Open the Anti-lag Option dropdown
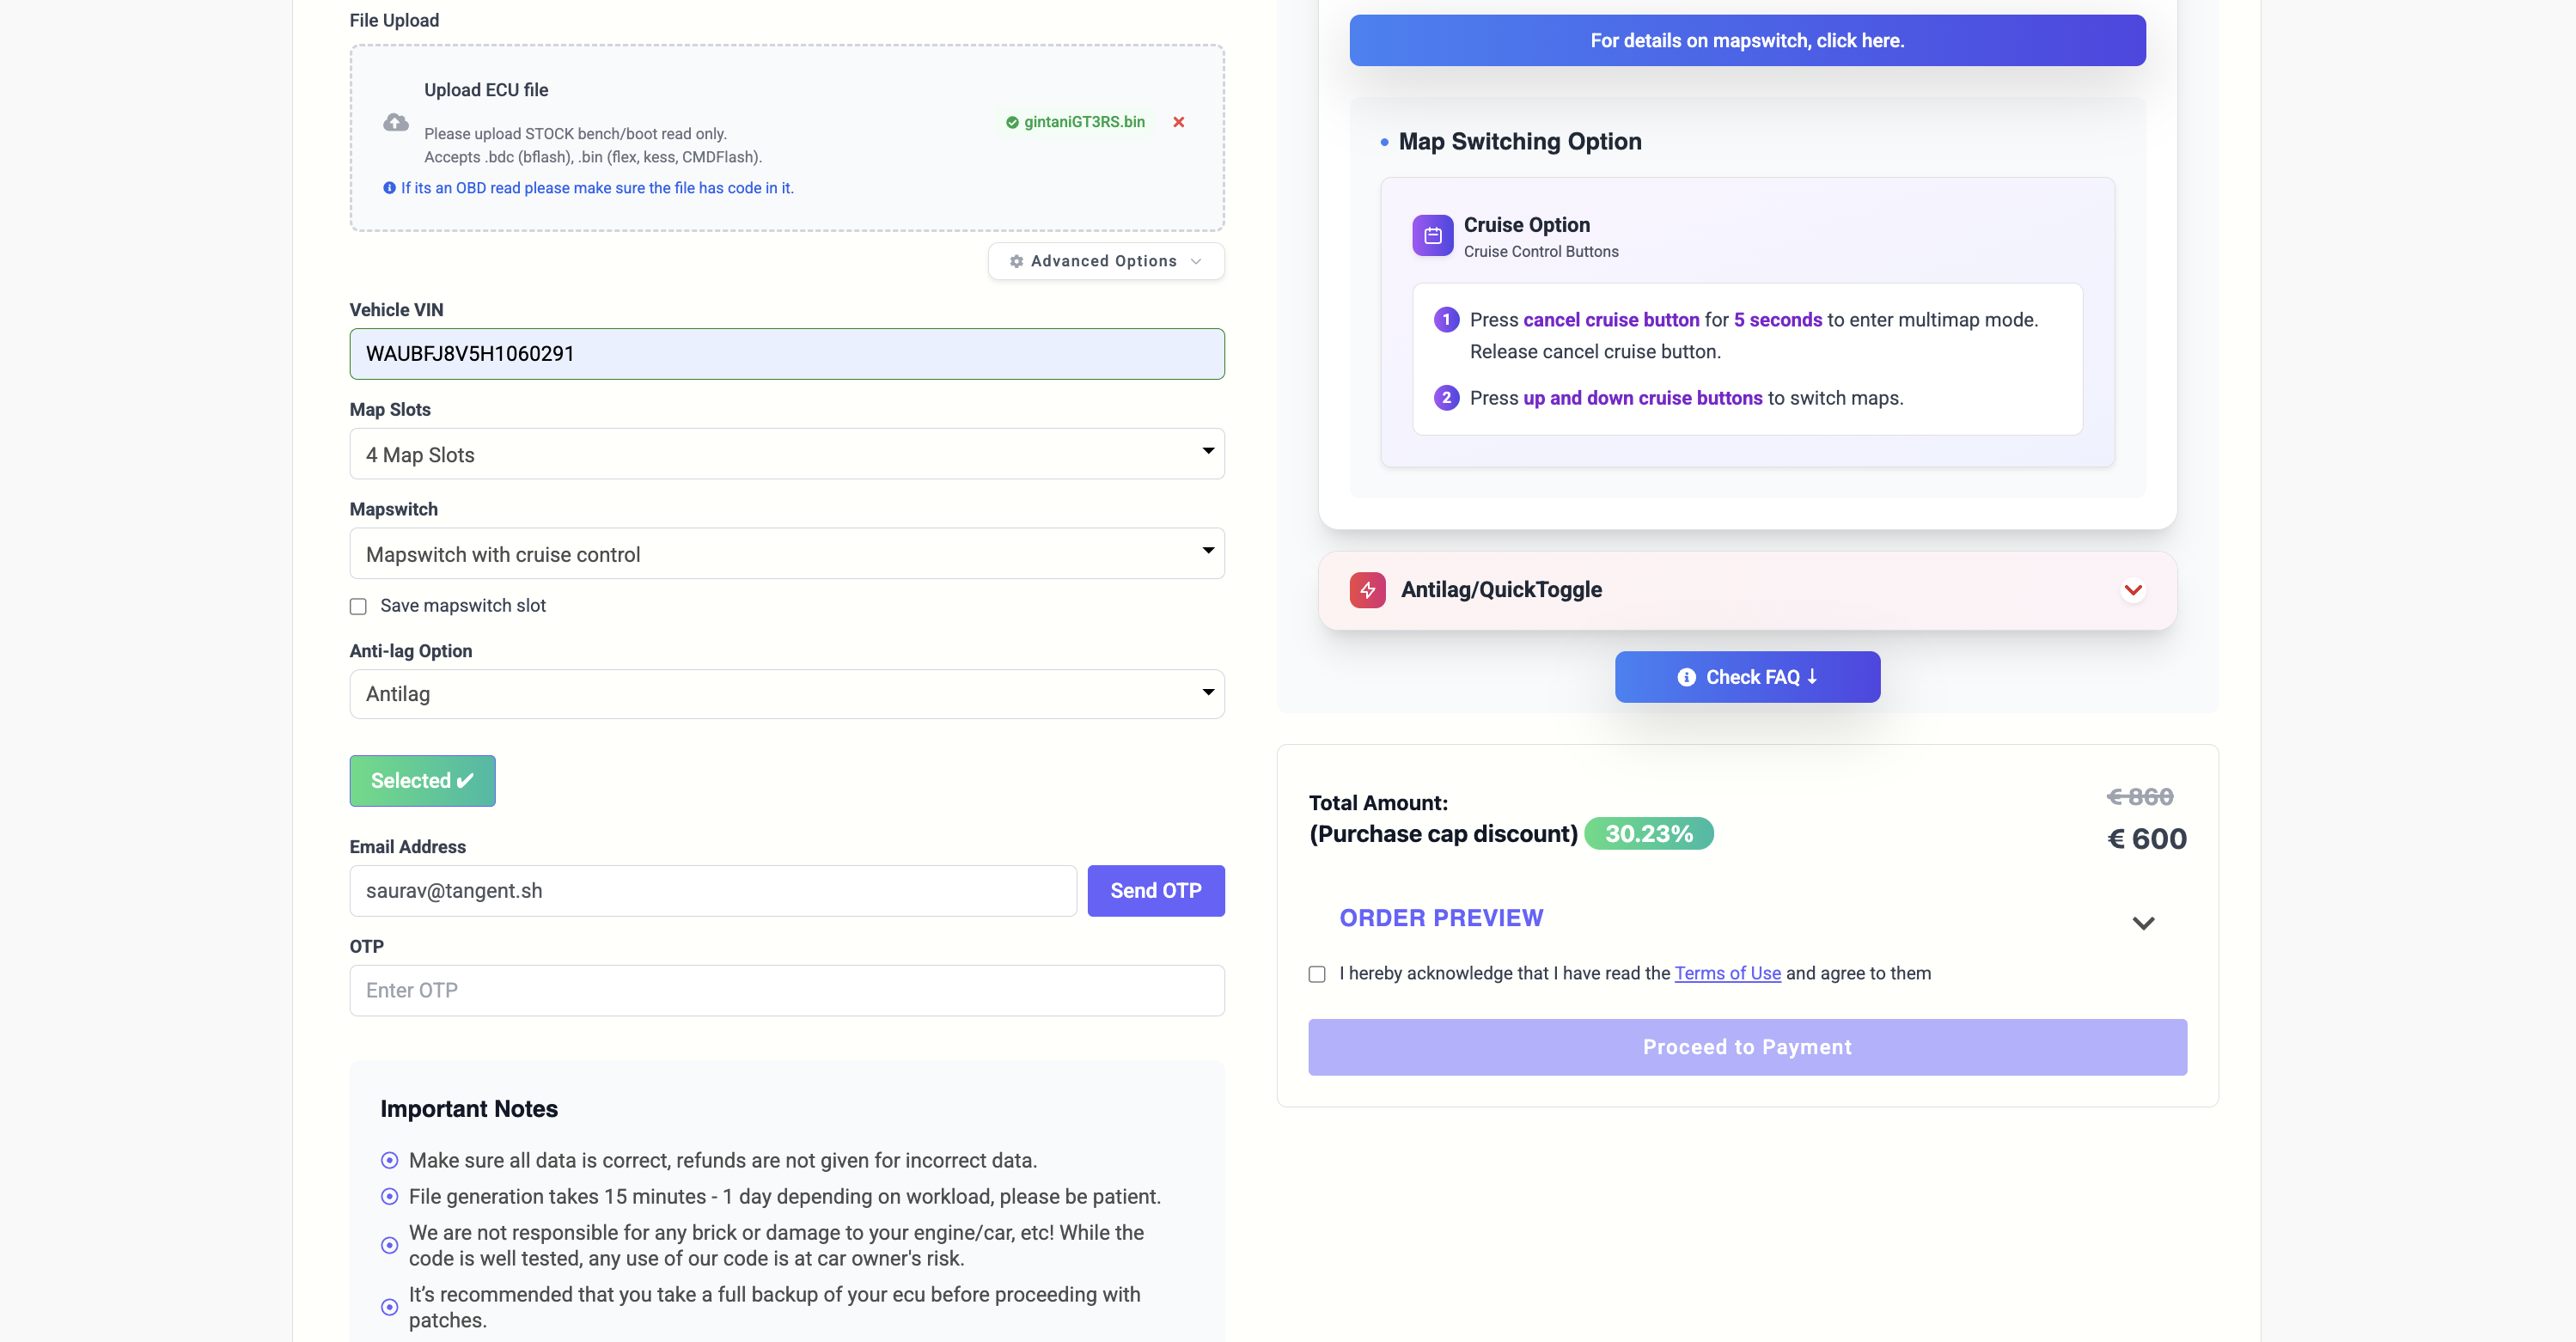This screenshot has height=1342, width=2576. tap(786, 694)
